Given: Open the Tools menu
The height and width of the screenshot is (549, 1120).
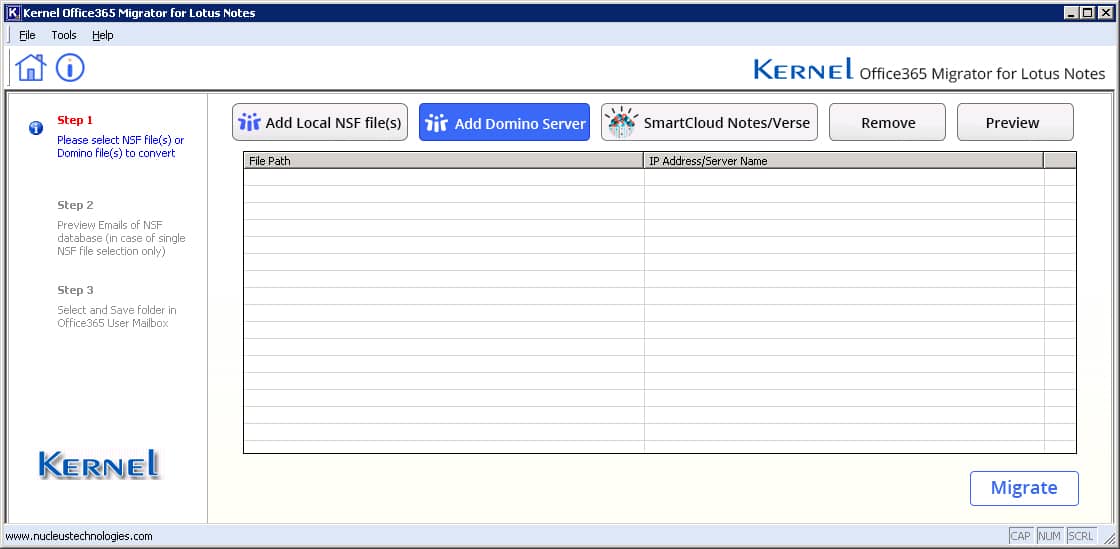Looking at the screenshot, I should [64, 35].
